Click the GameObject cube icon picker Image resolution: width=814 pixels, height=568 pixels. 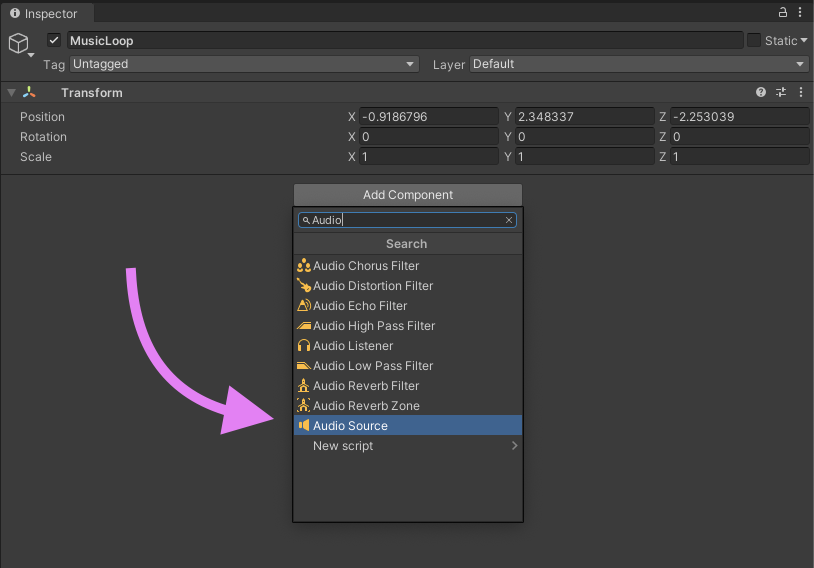click(20, 45)
